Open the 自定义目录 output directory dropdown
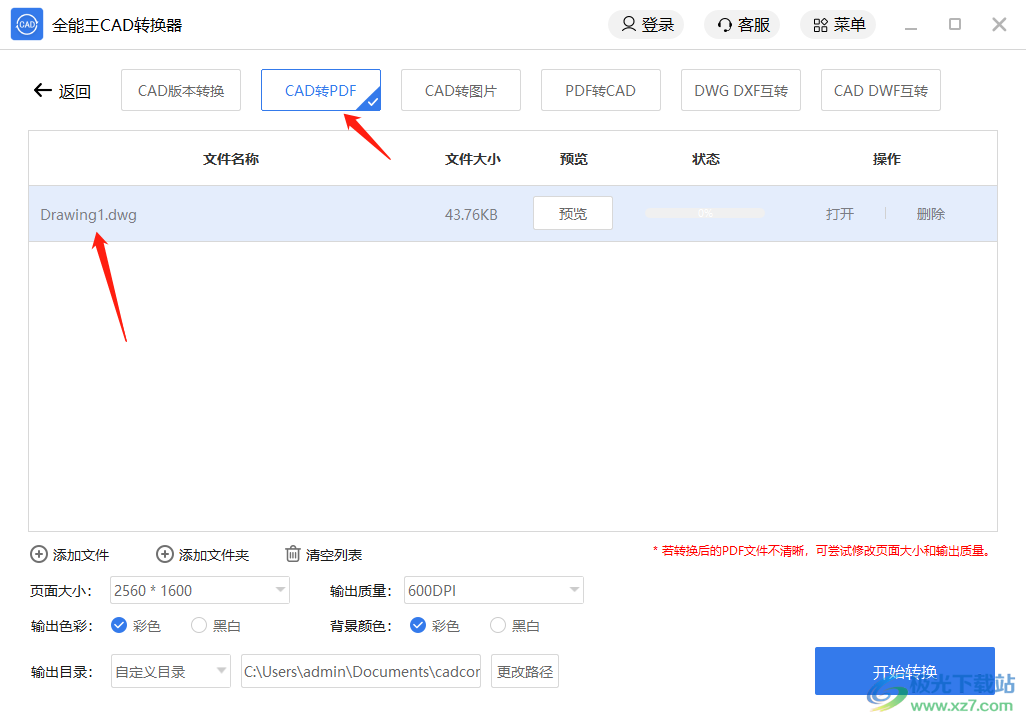Image resolution: width=1026 pixels, height=722 pixels. click(171, 672)
